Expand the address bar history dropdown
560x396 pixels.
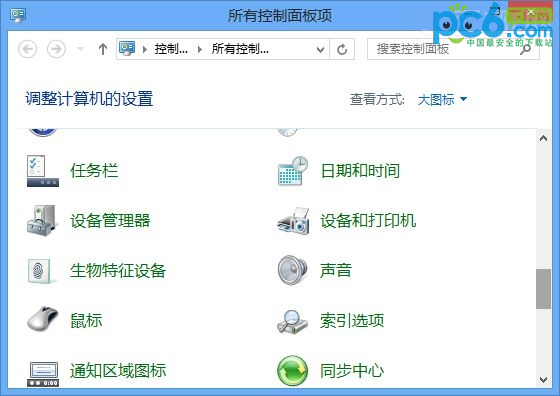(320, 49)
